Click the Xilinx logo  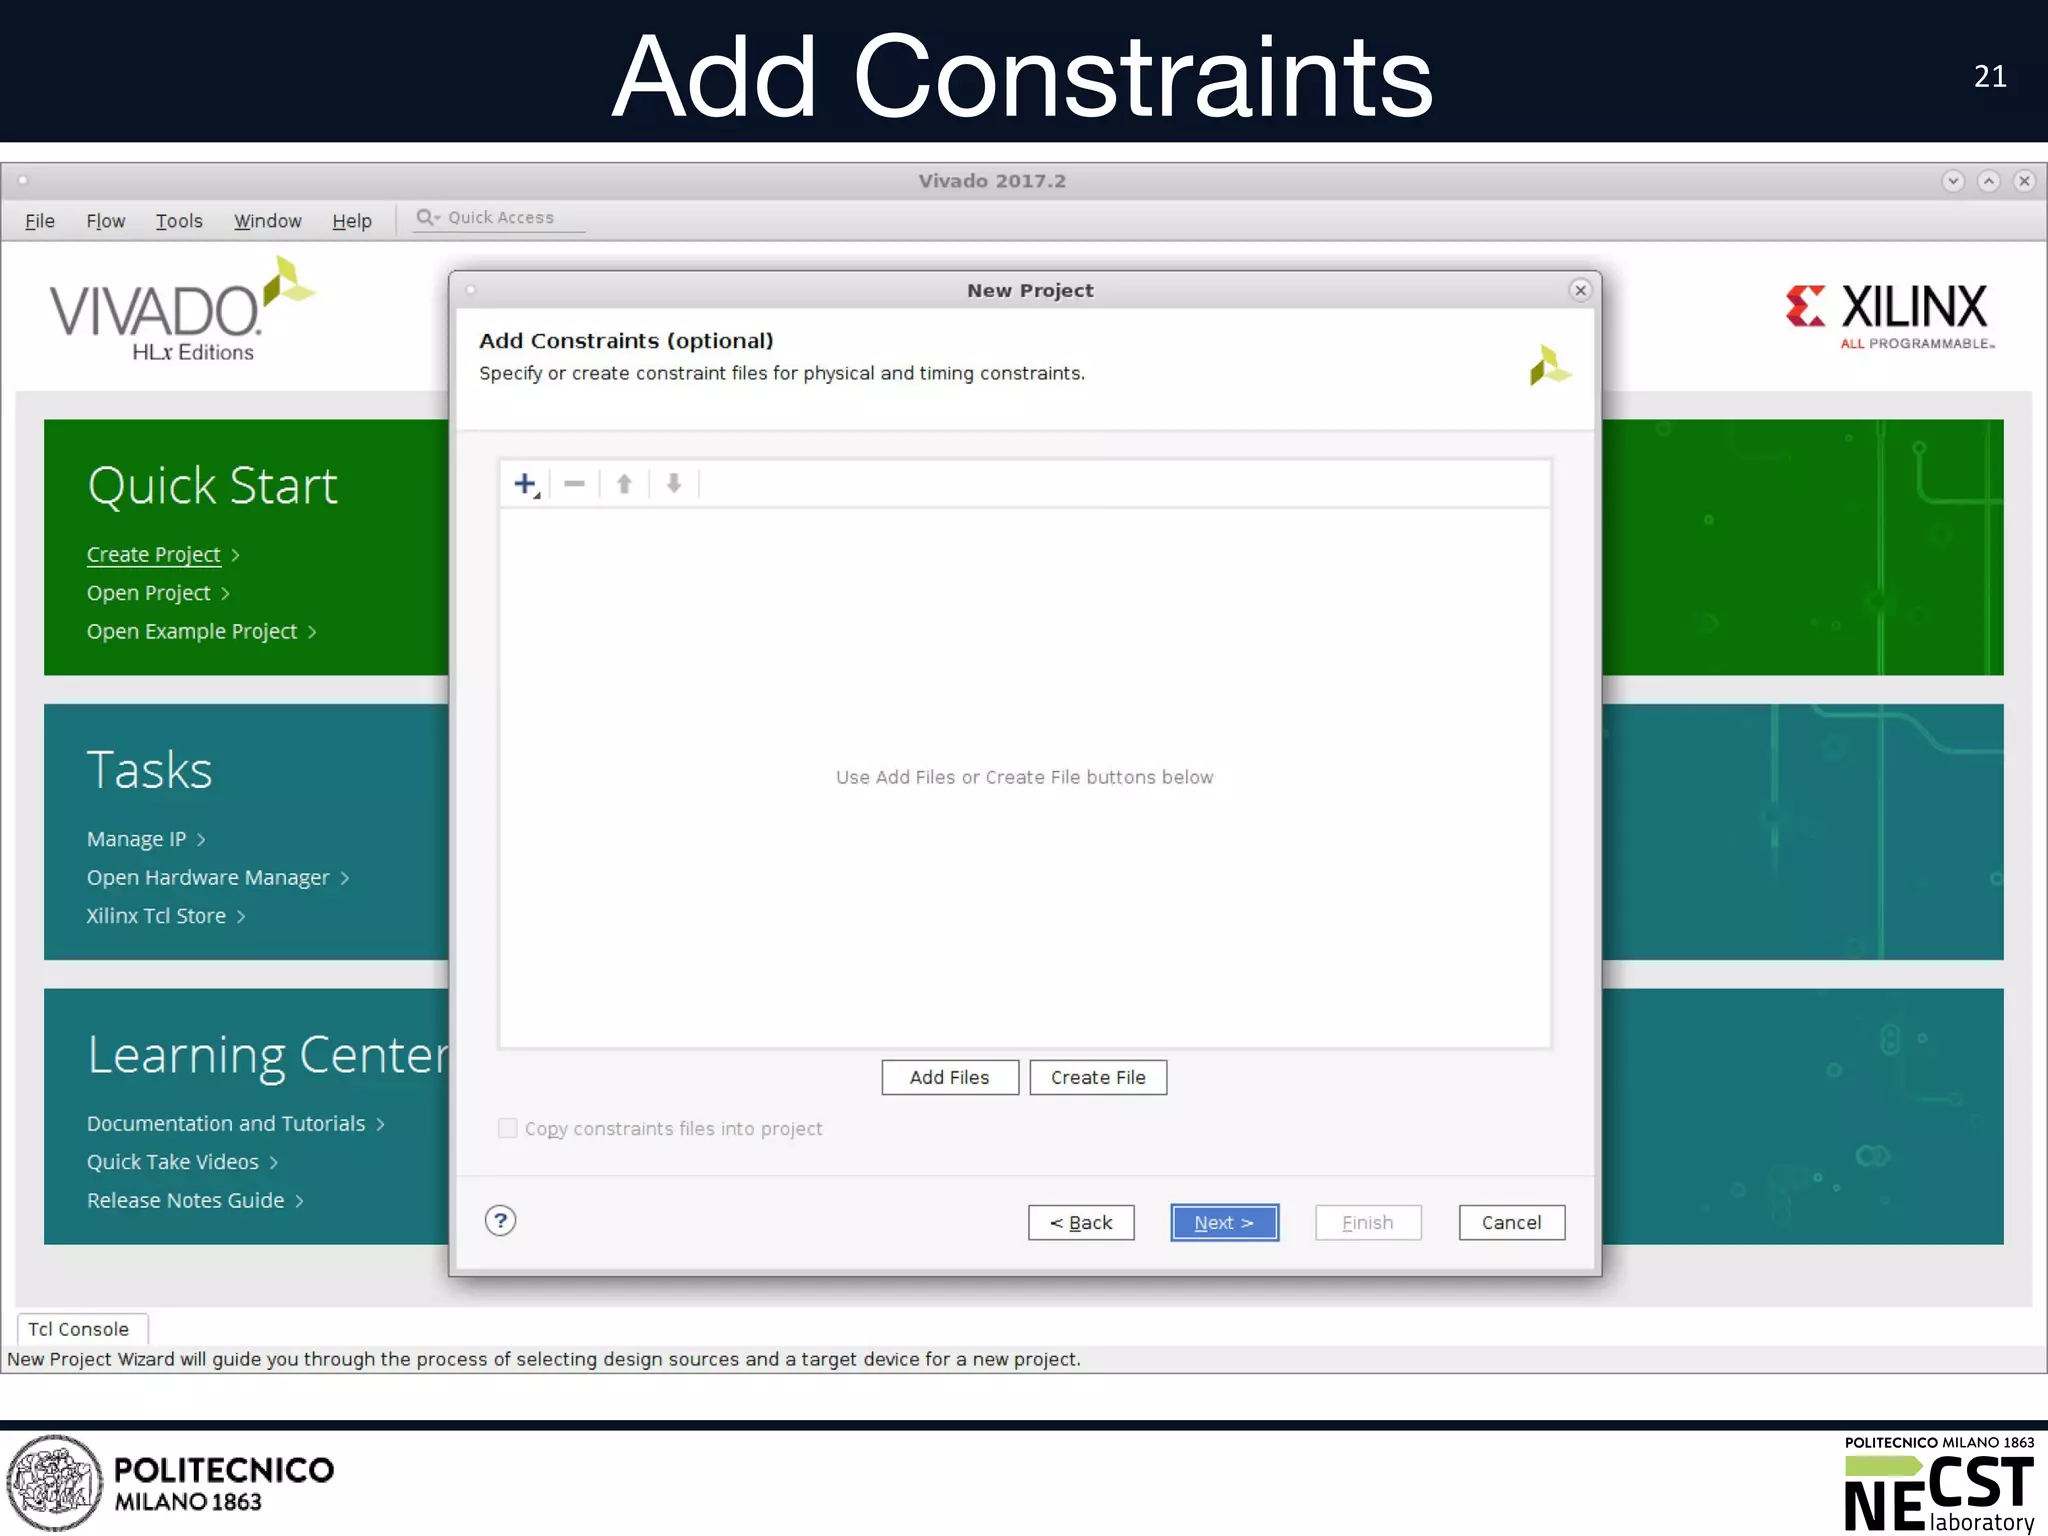1890,316
